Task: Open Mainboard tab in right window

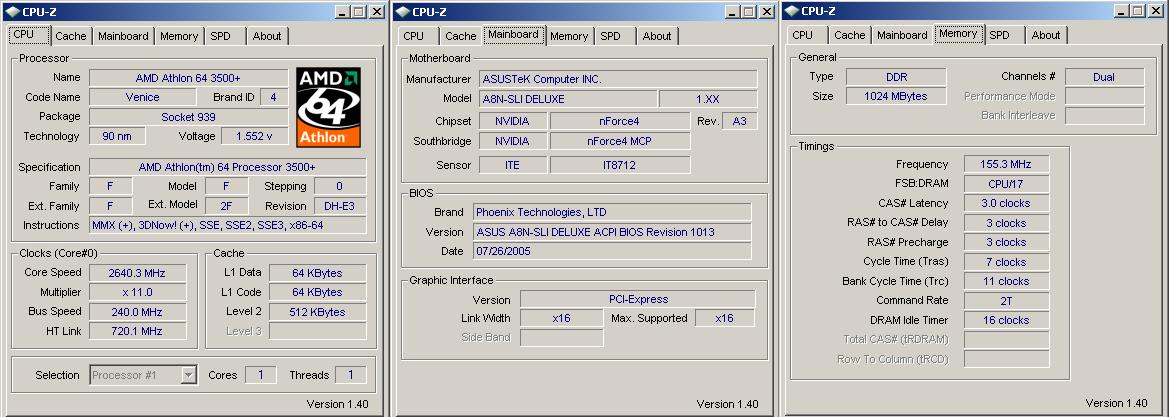Action: (x=902, y=35)
